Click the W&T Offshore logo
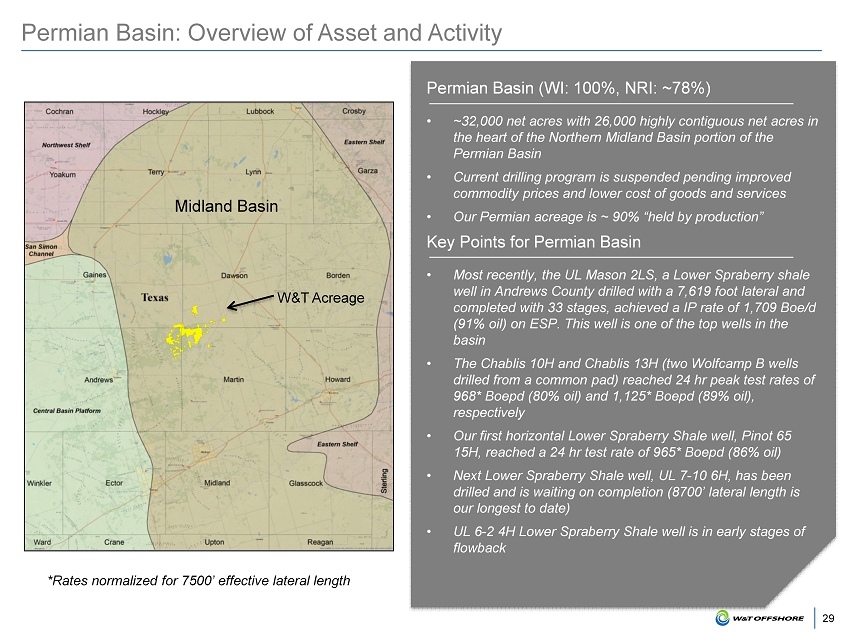850x638 pixels. 759,618
